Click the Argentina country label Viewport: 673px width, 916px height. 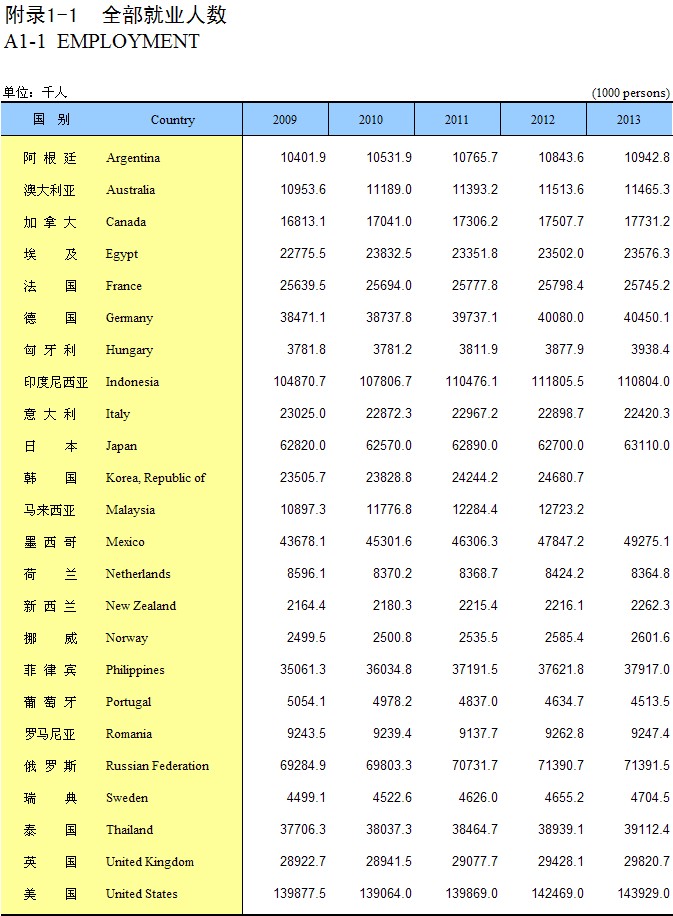coord(133,158)
